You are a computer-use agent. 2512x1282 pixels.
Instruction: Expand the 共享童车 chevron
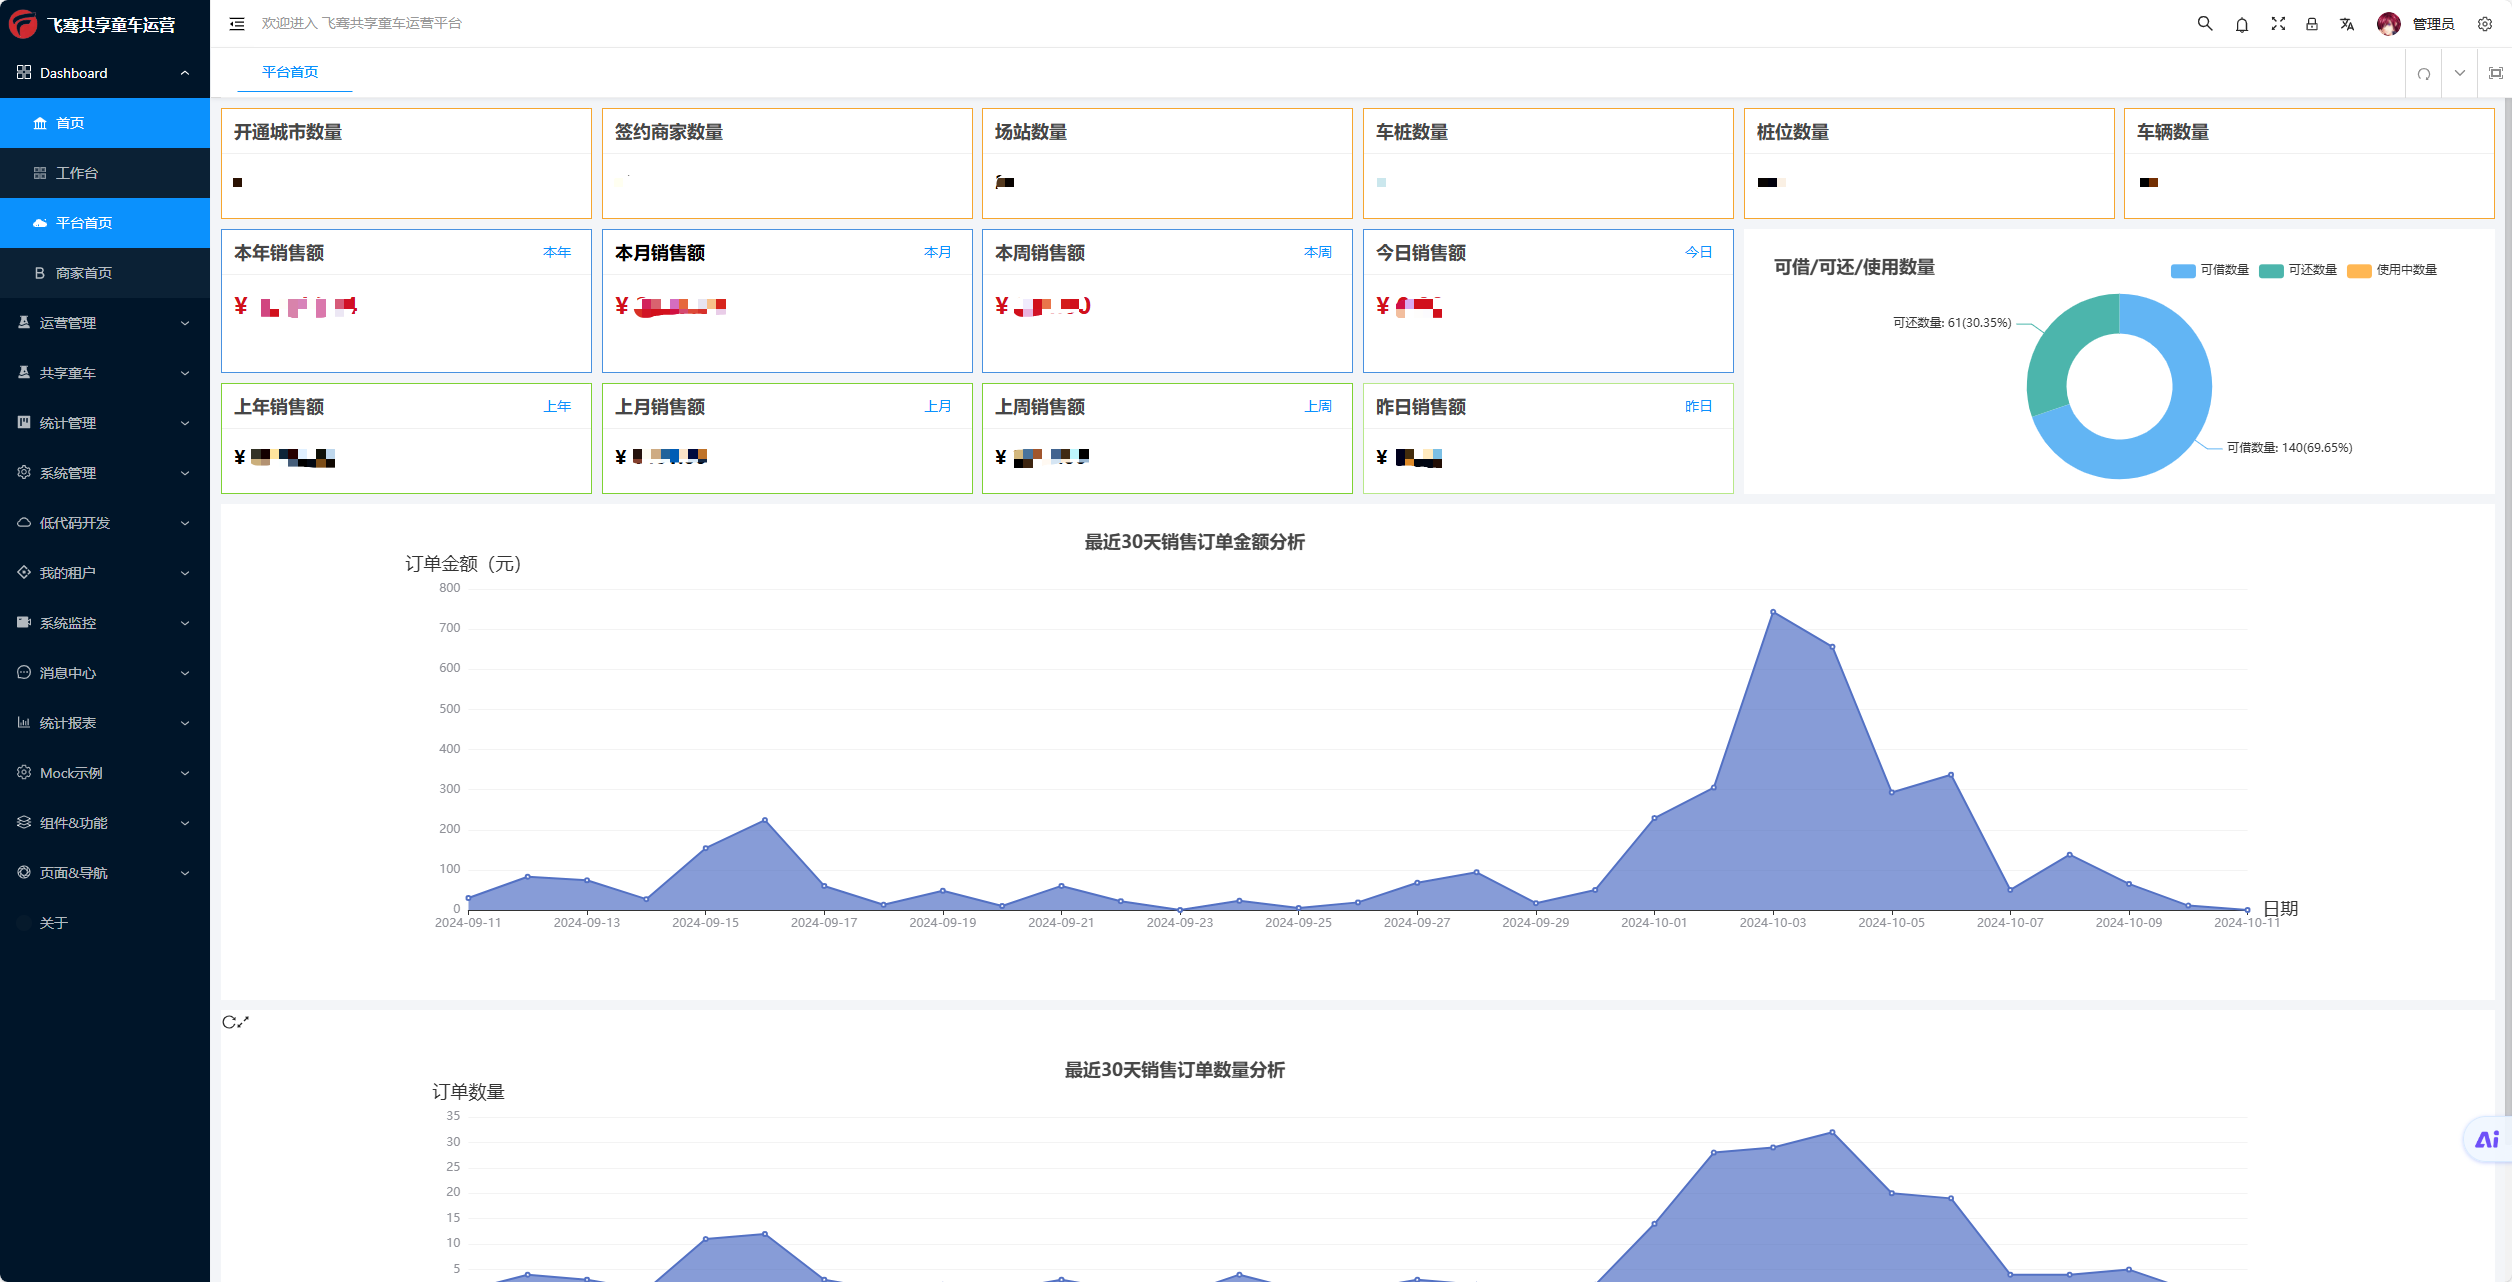[185, 373]
